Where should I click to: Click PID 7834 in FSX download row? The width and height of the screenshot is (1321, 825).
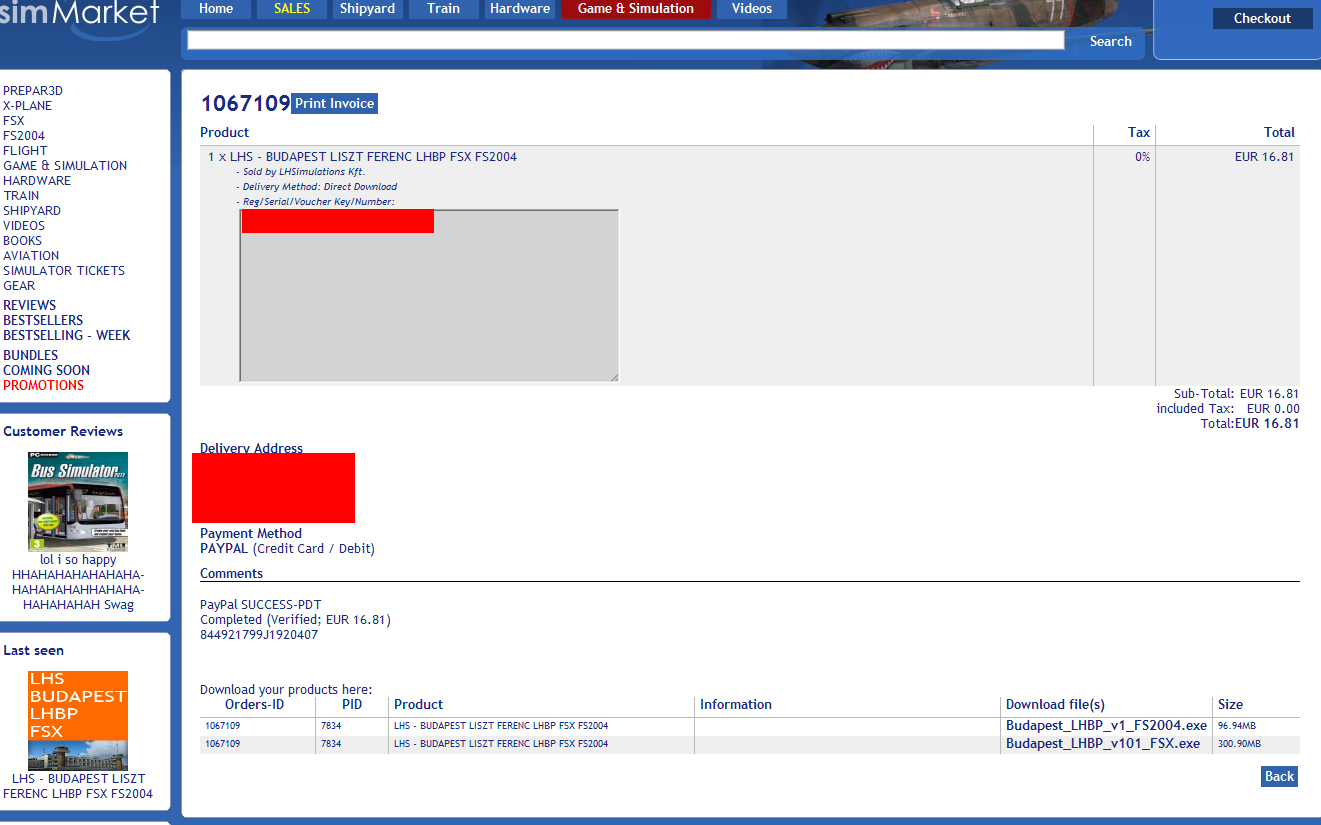click(x=331, y=744)
